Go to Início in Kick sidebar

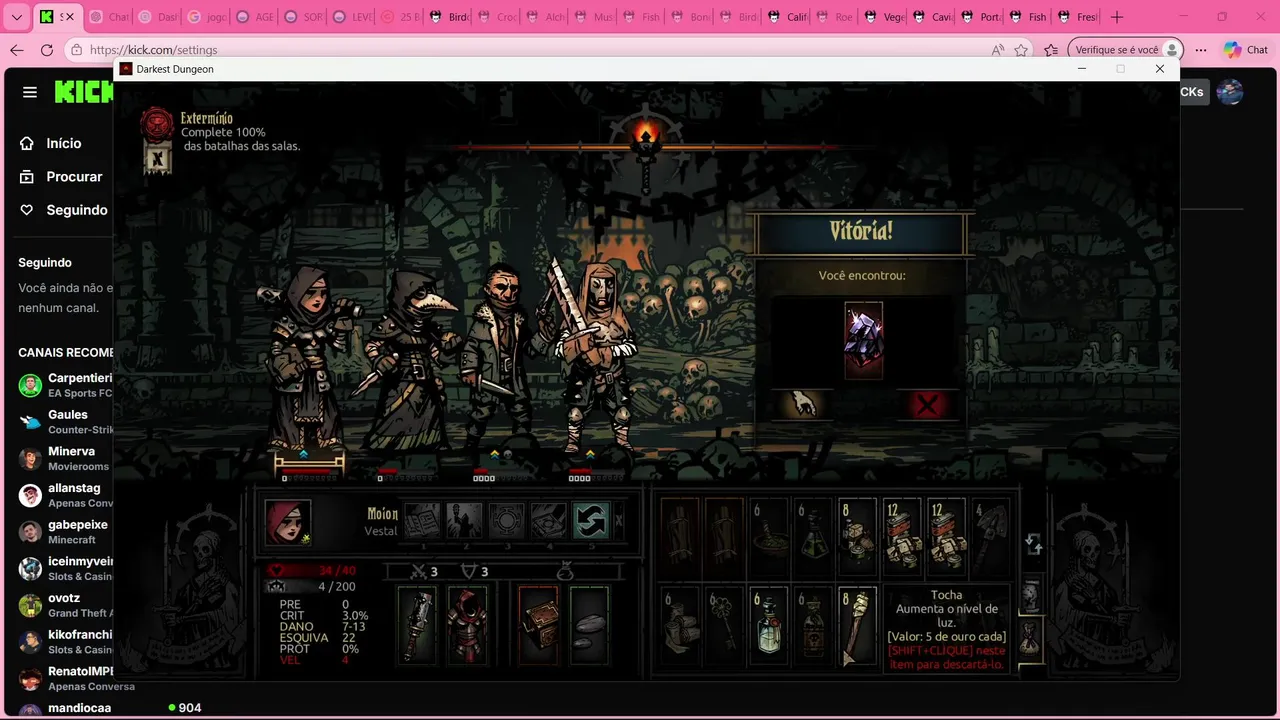(63, 143)
